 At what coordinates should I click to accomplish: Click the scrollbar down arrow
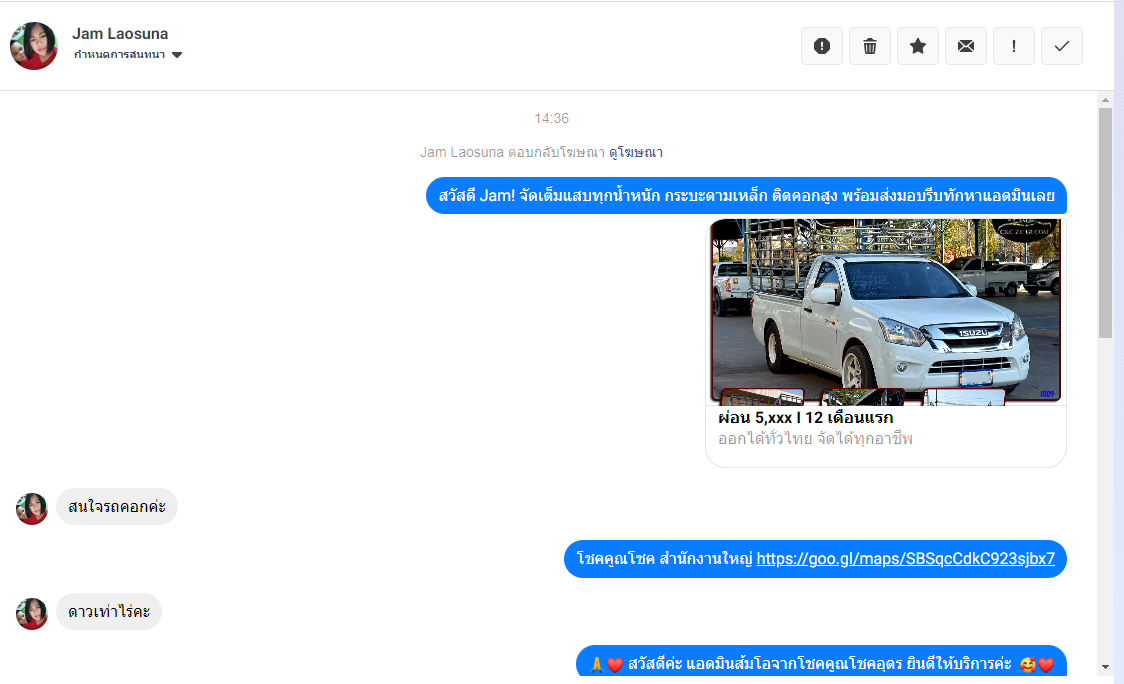click(x=1105, y=667)
